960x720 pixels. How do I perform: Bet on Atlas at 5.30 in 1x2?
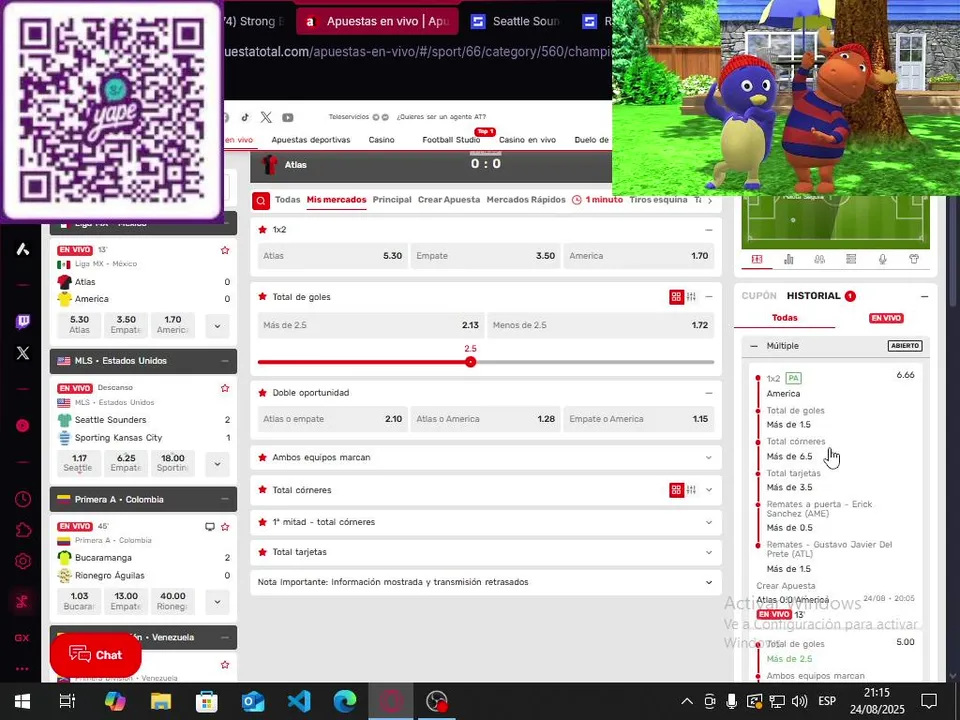[x=332, y=256]
